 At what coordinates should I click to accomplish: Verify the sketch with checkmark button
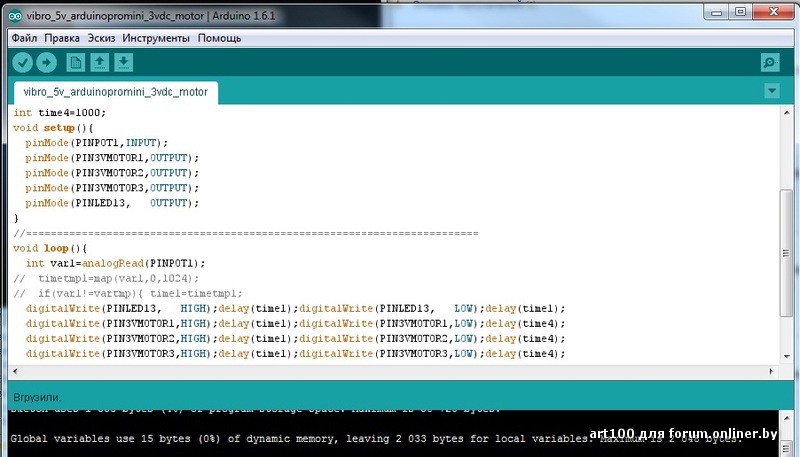[x=22, y=63]
